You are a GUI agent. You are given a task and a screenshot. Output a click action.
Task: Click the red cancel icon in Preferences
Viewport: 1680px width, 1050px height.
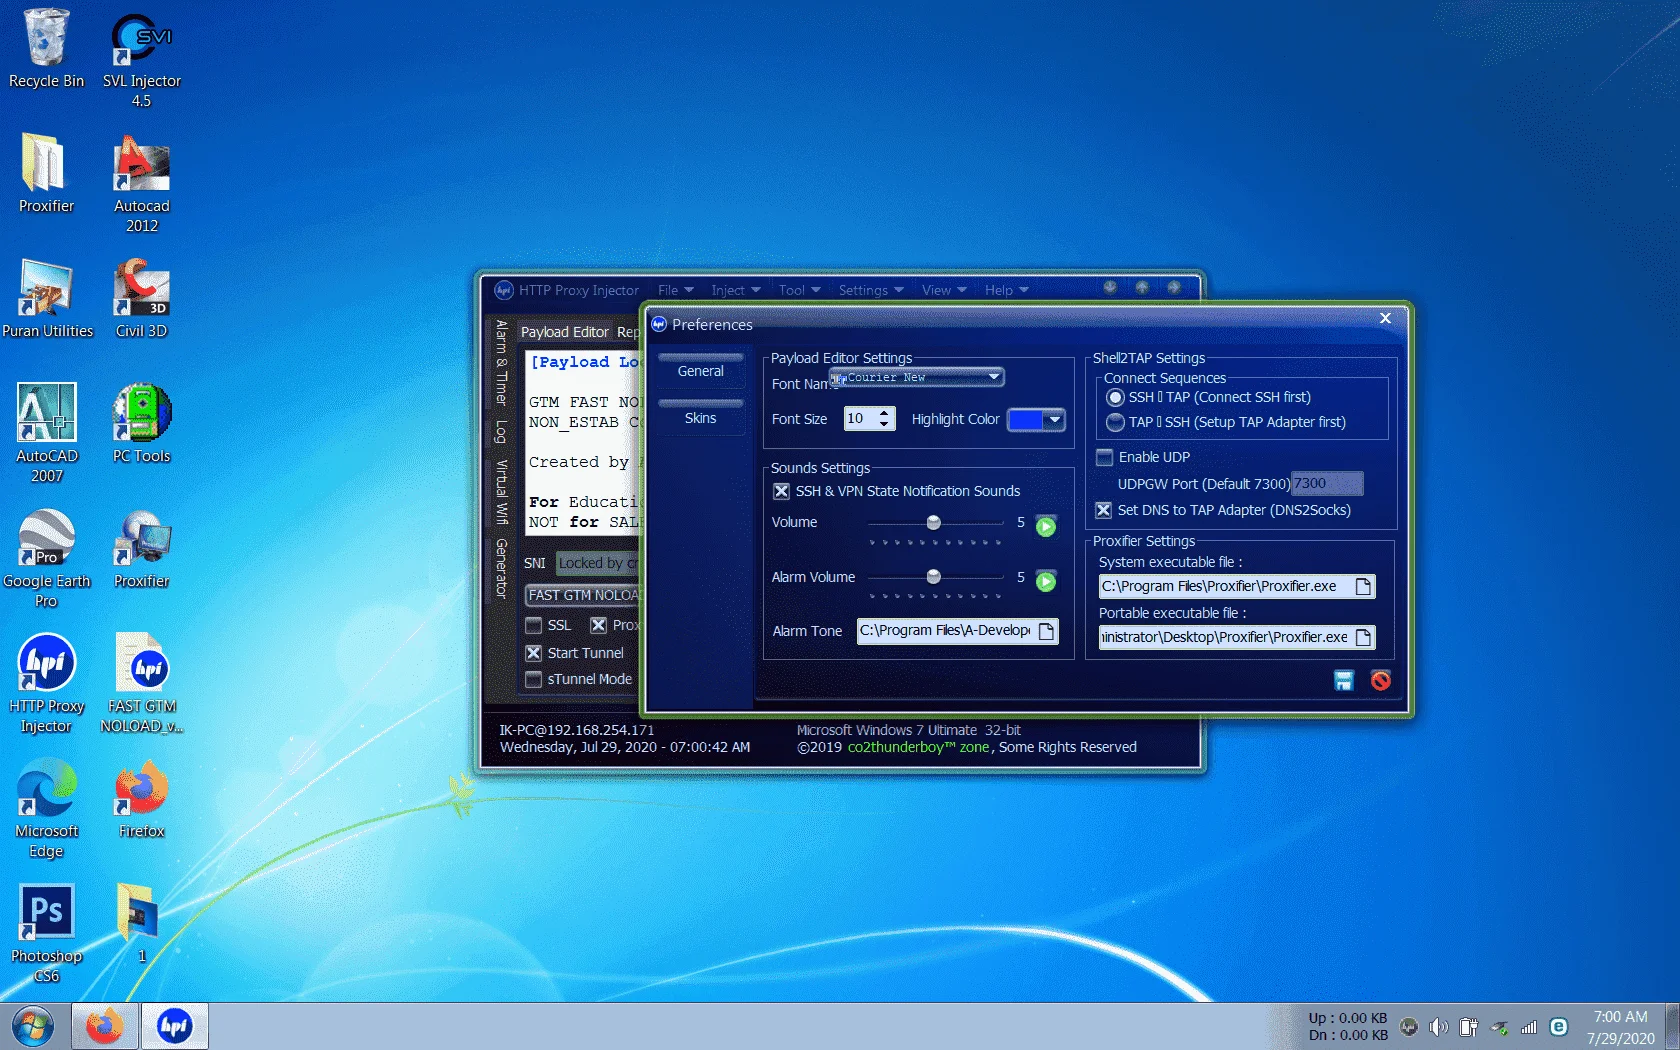click(x=1381, y=681)
